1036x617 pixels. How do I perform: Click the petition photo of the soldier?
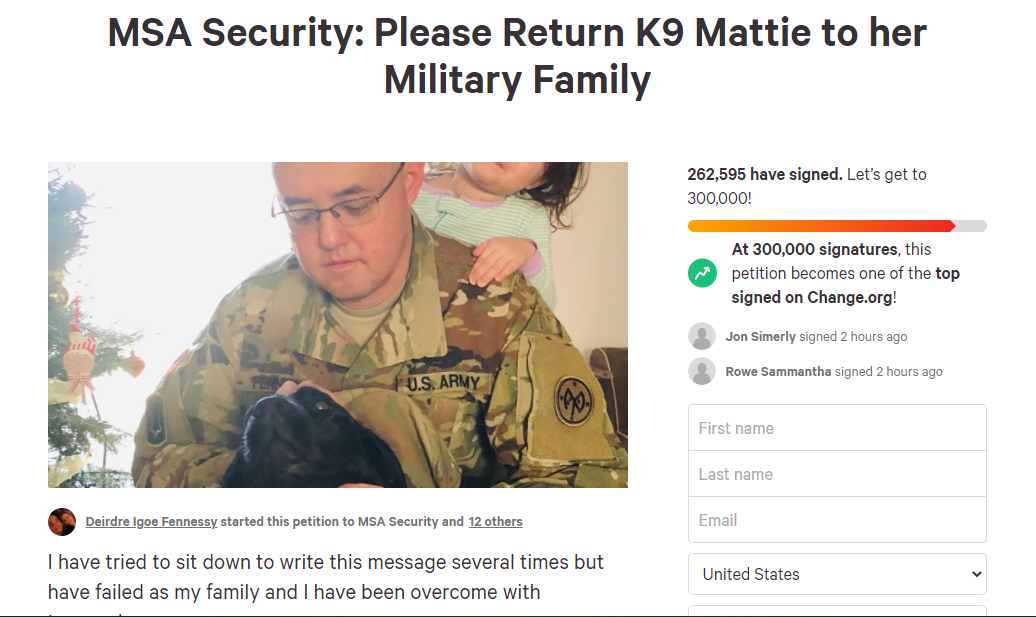(338, 325)
